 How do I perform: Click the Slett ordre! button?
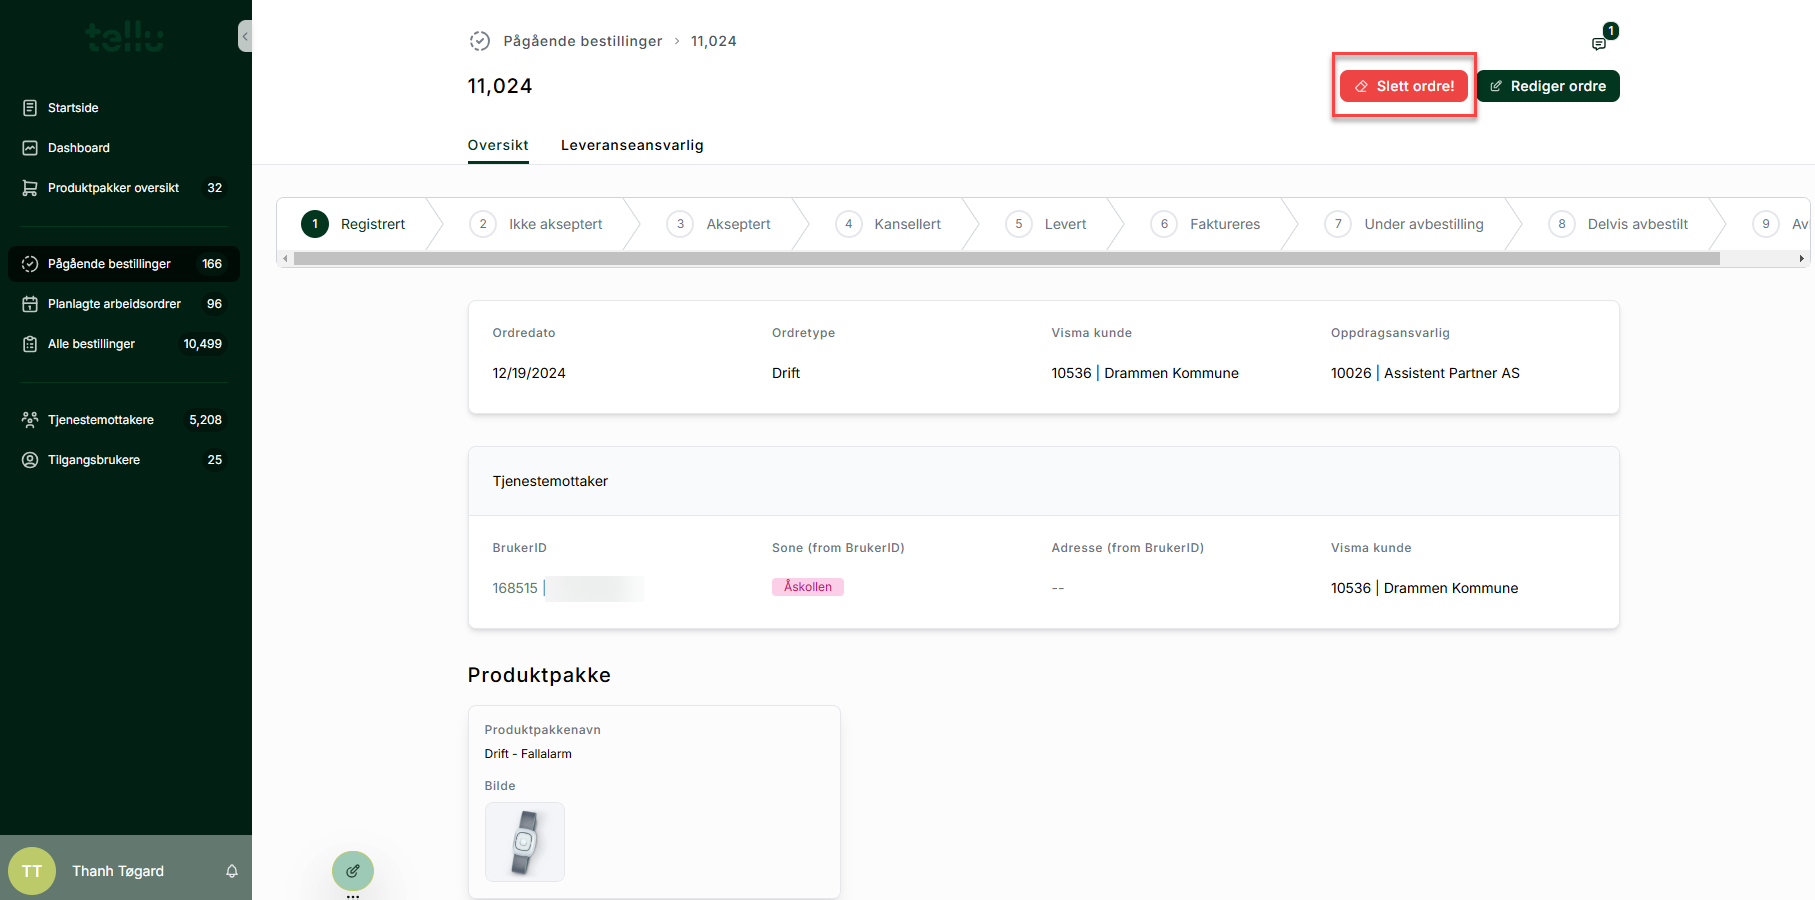click(x=1404, y=86)
